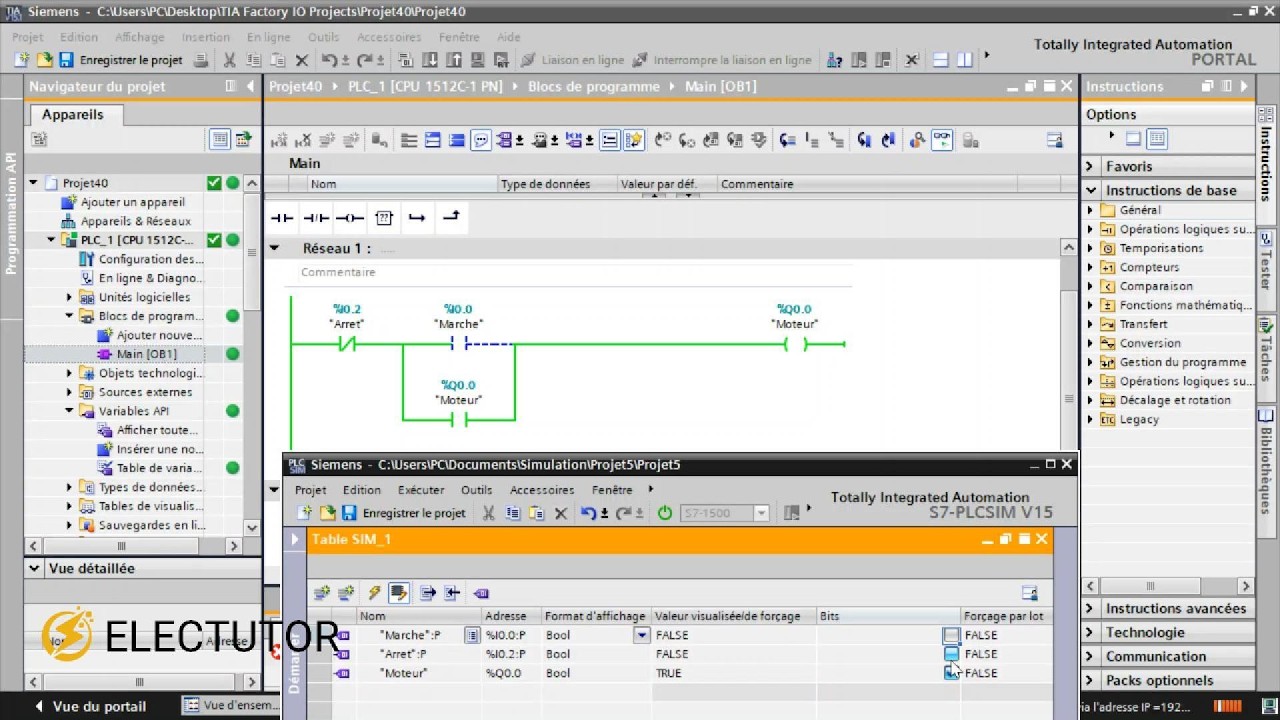Viewport: 1280px width, 720px height.
Task: Open Communication section in Instructions panel
Action: (x=1155, y=656)
